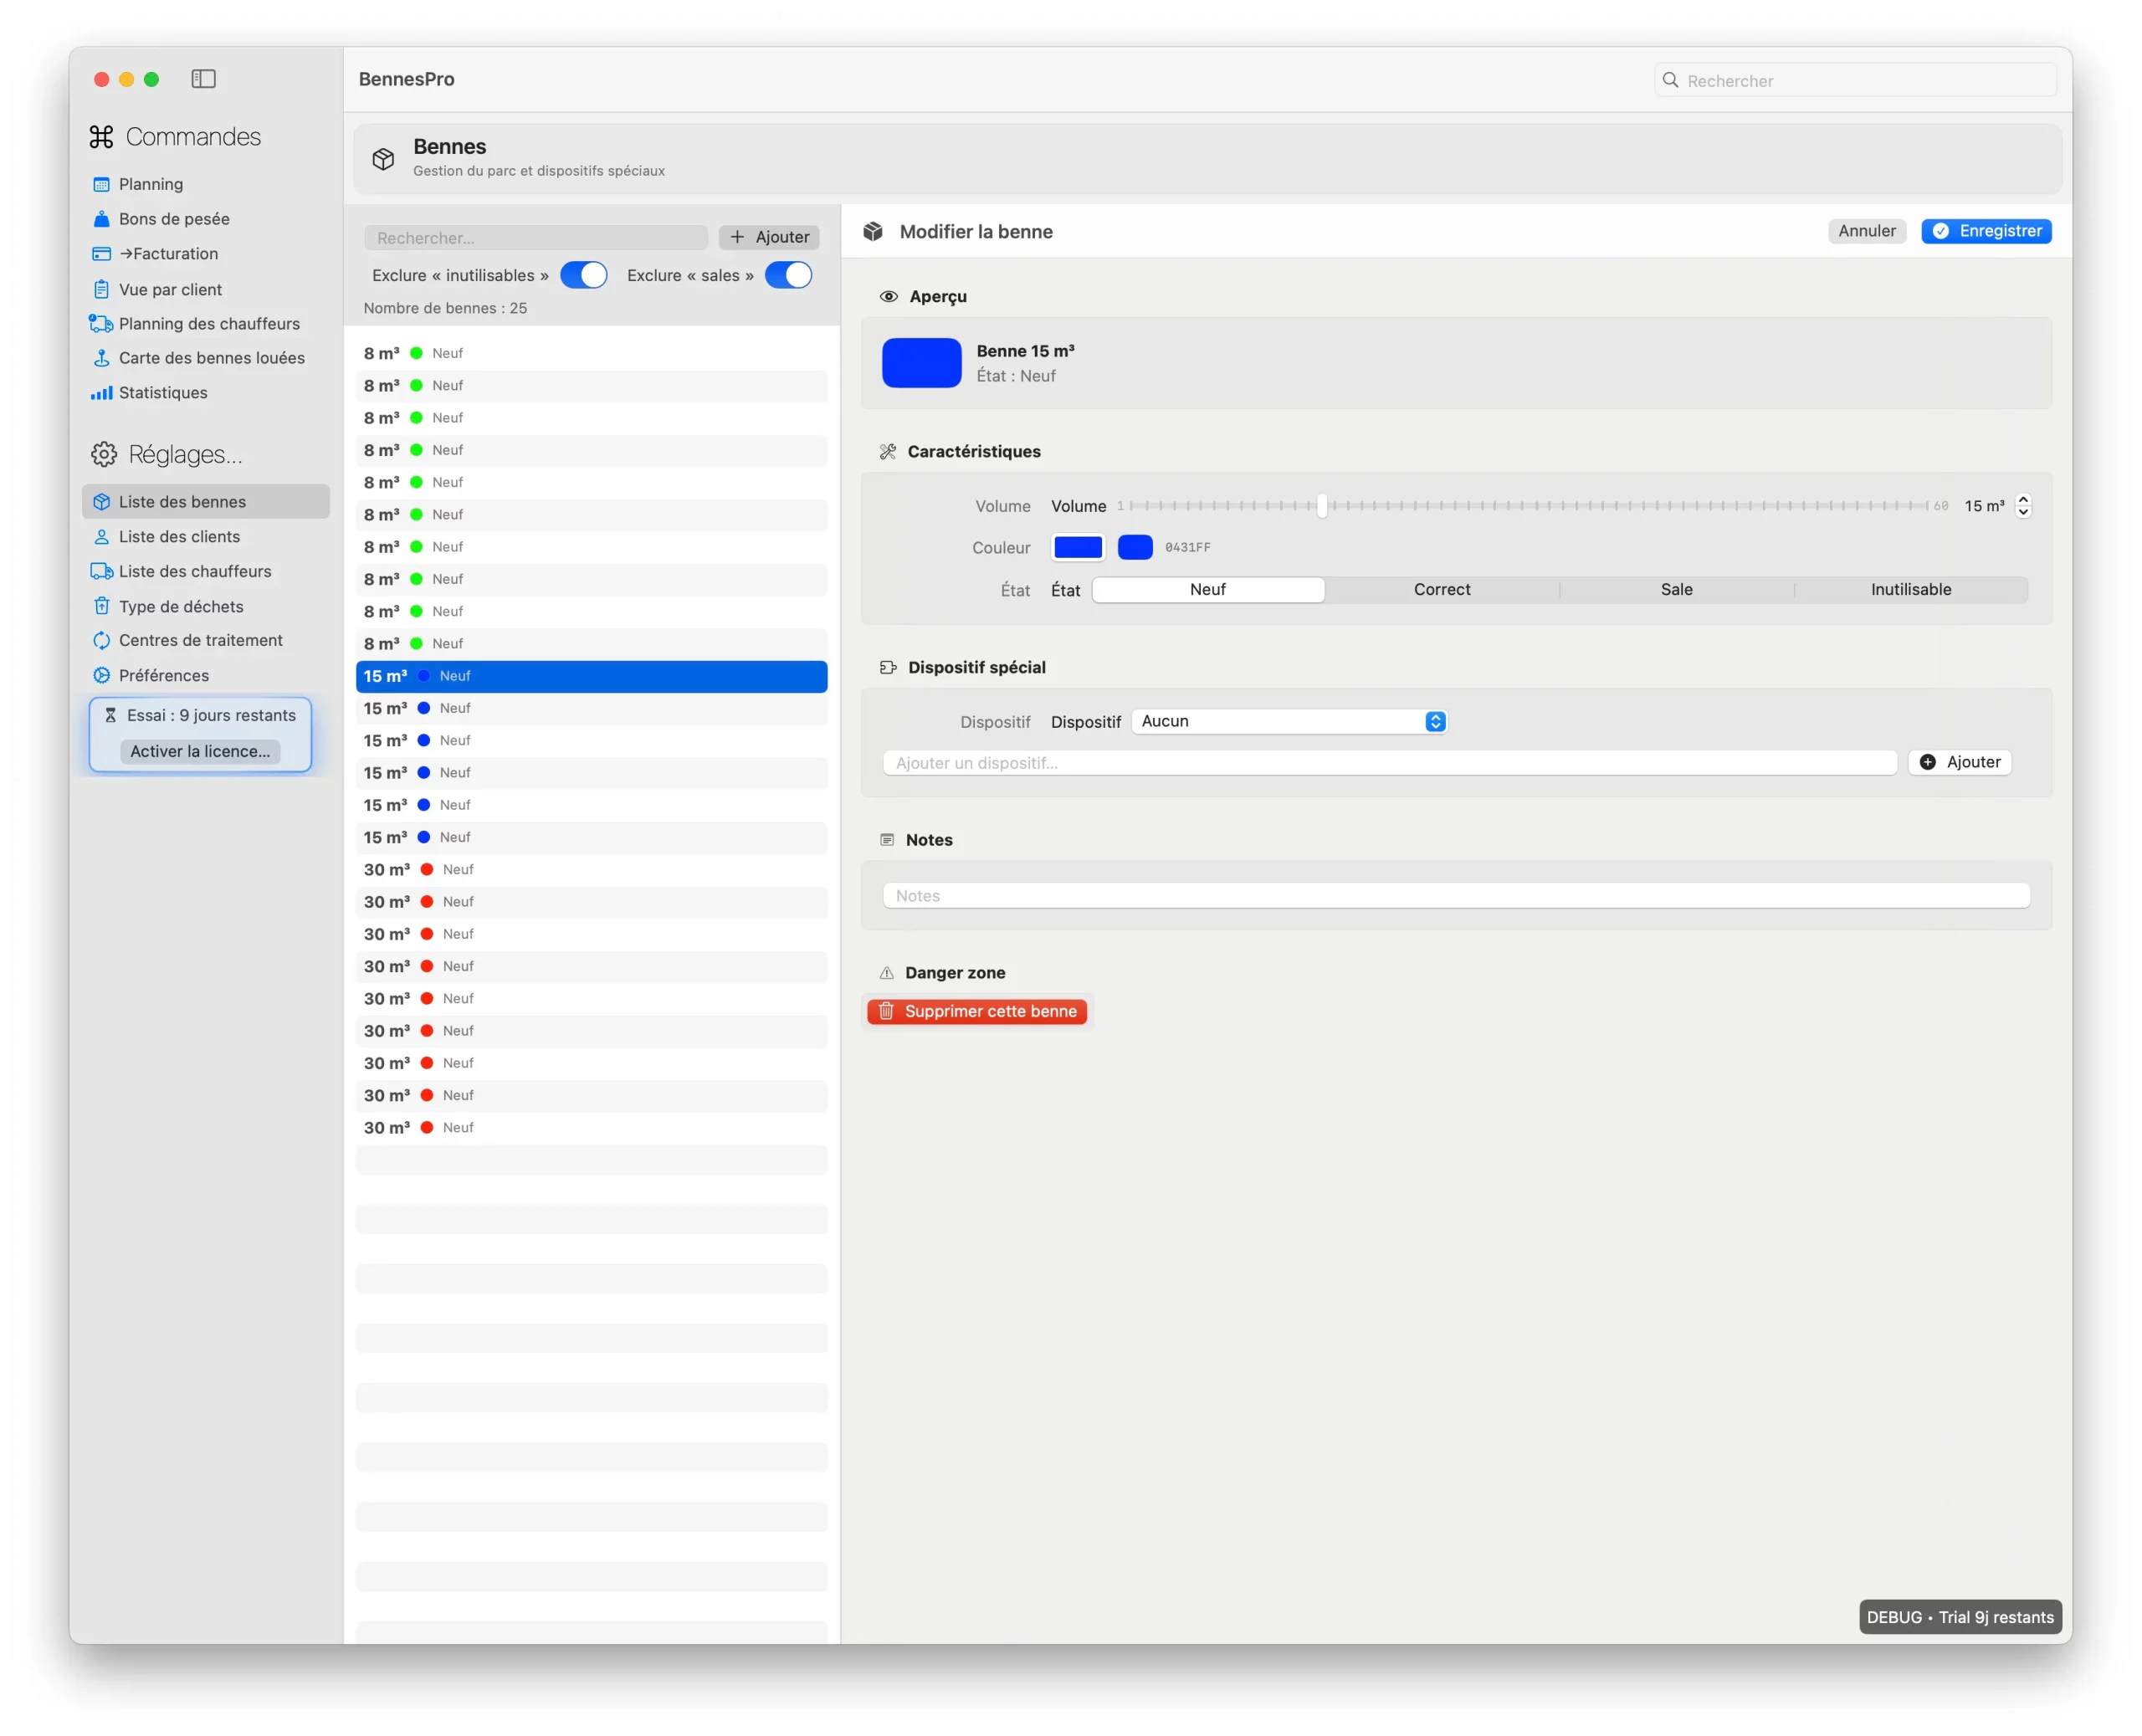The width and height of the screenshot is (2142, 1736).
Task: Set the État to Correct
Action: (x=1441, y=590)
